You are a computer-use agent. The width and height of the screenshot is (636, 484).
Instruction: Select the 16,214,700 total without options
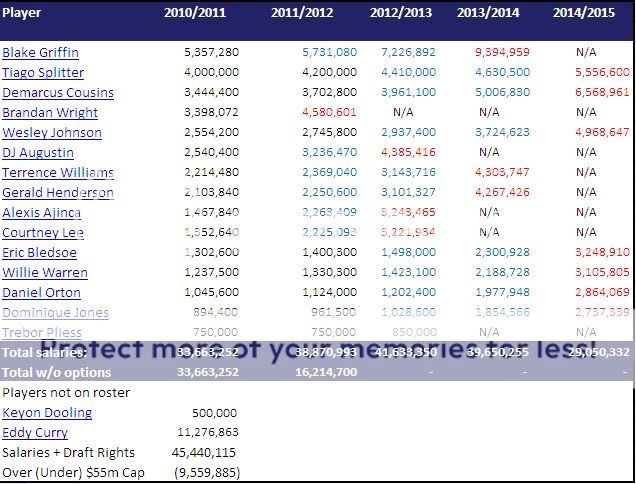pyautogui.click(x=326, y=372)
